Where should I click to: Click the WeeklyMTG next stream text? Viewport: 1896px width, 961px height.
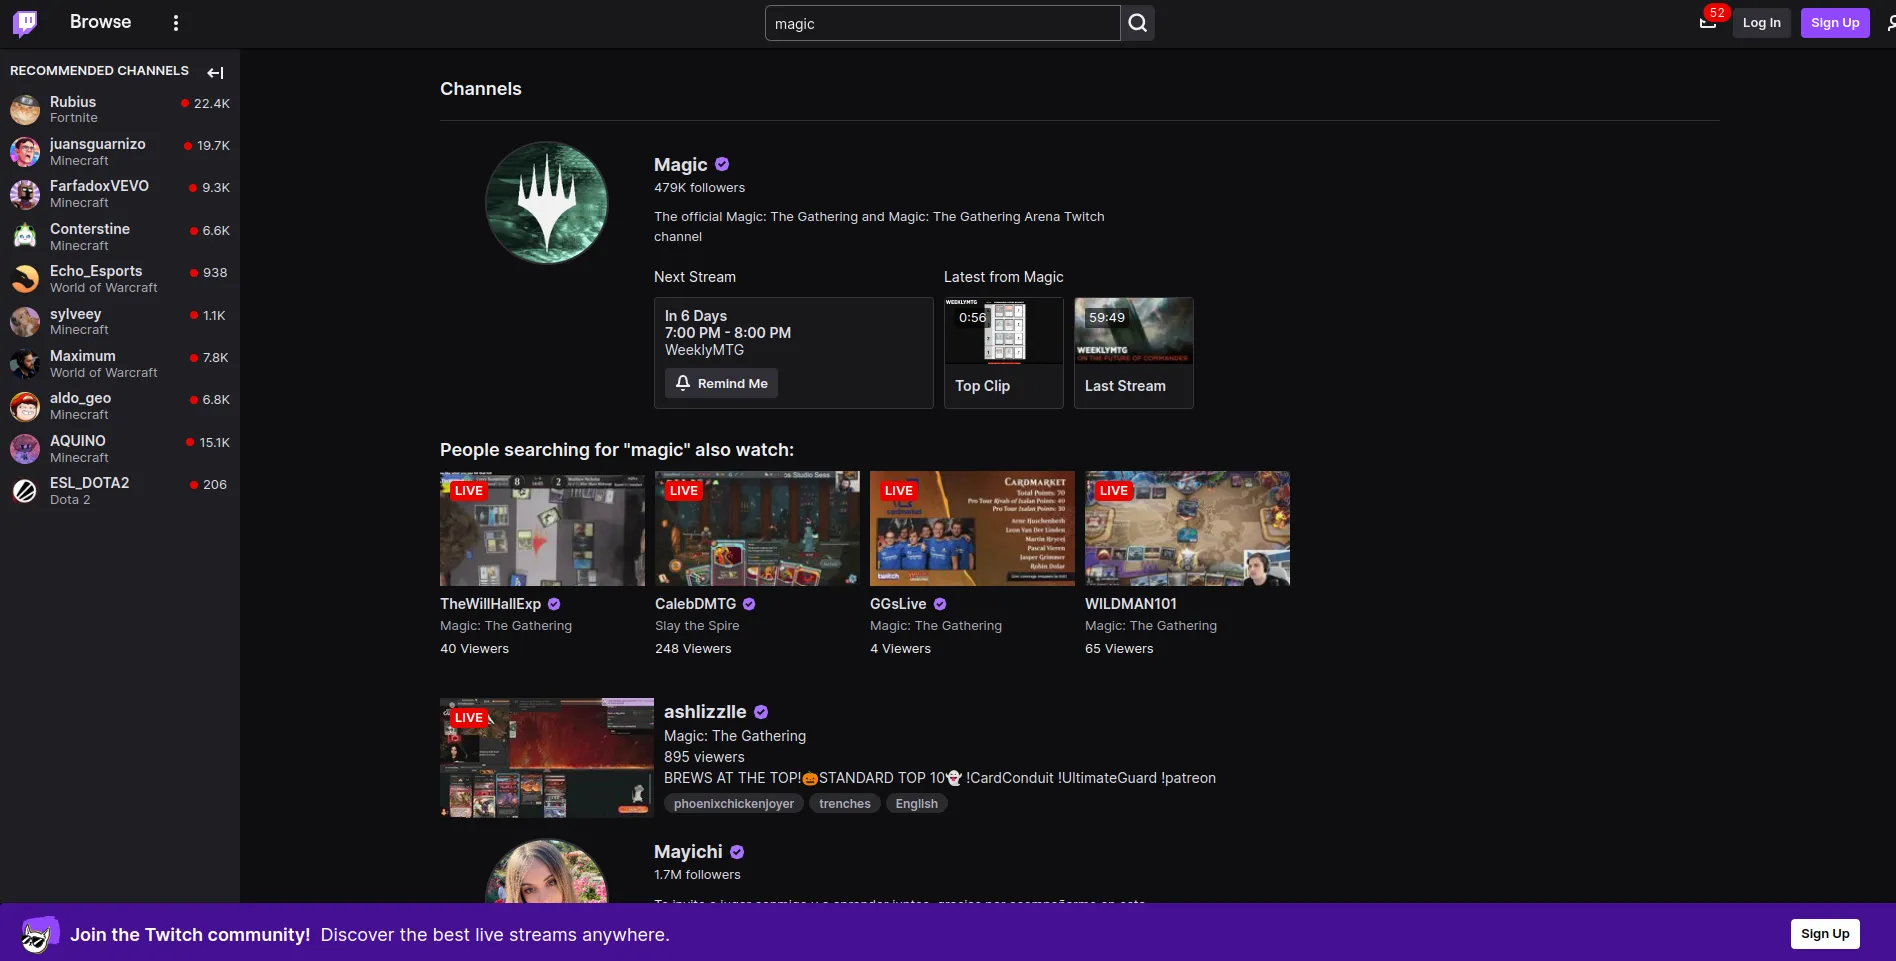704,350
